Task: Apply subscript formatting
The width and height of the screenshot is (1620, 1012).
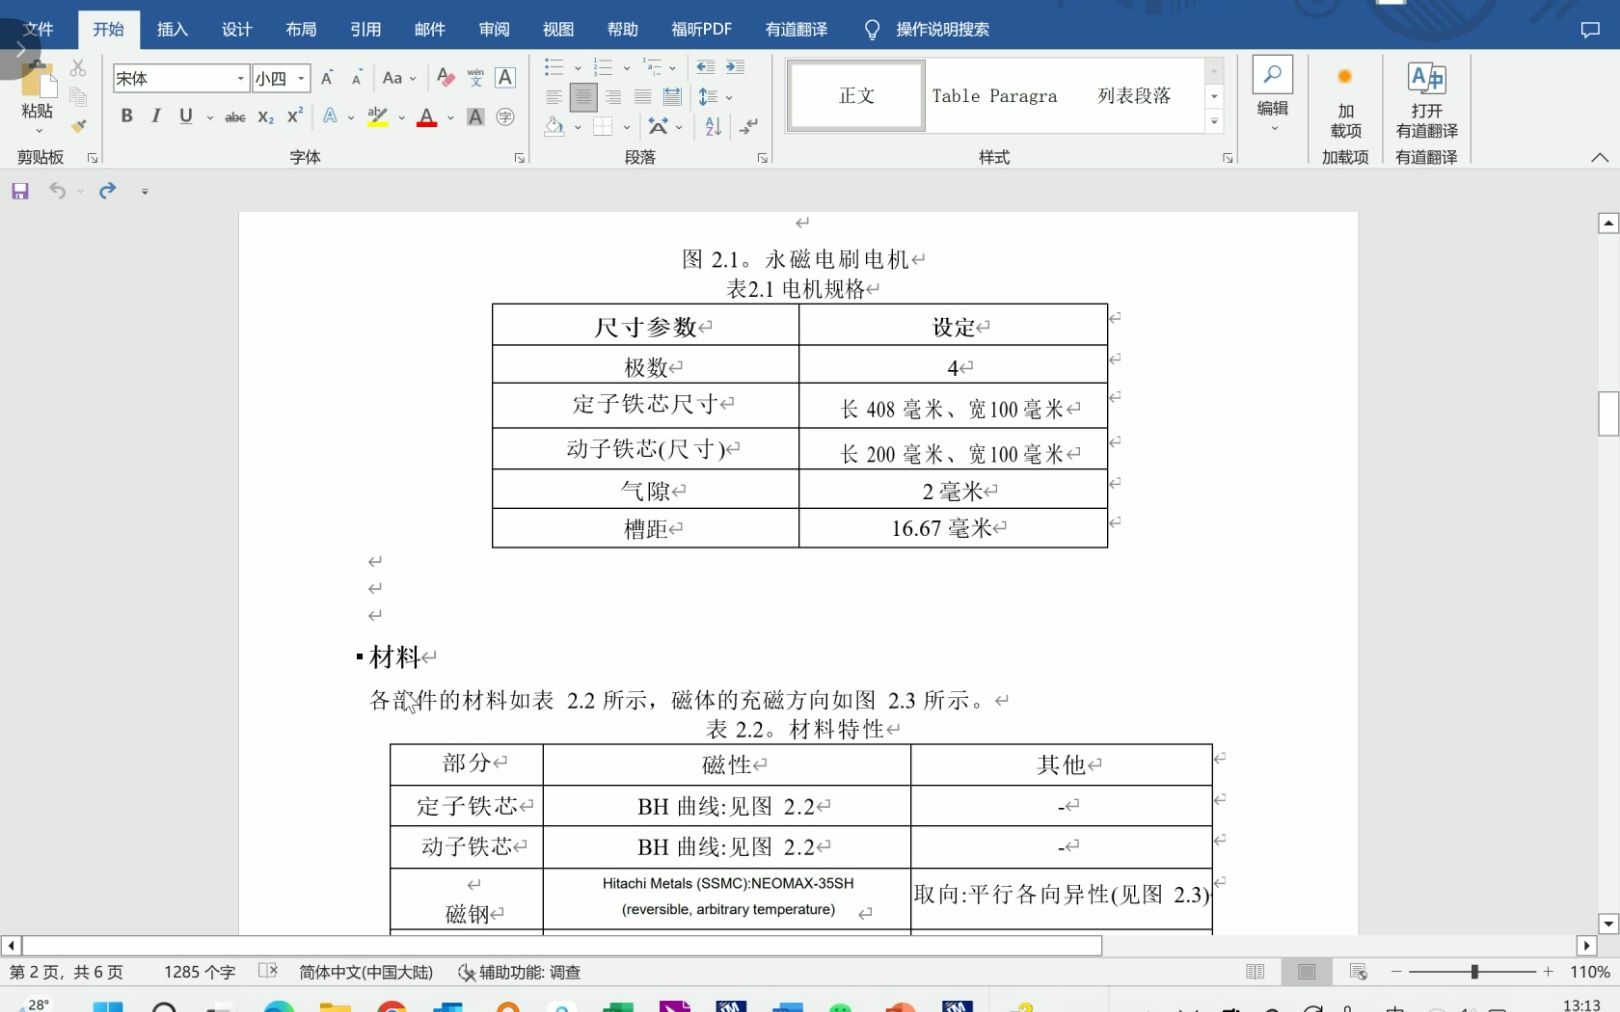Action: tap(265, 117)
